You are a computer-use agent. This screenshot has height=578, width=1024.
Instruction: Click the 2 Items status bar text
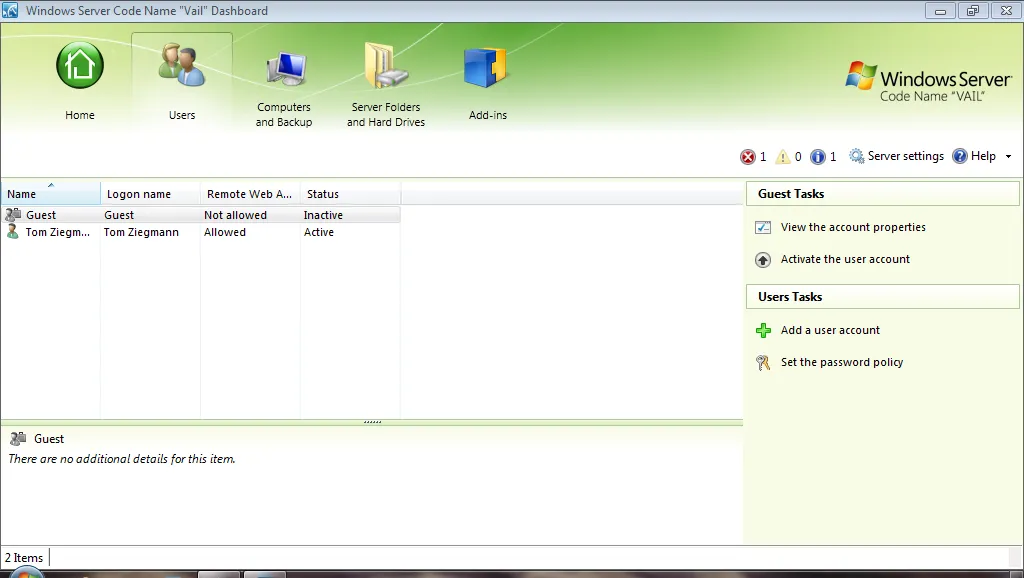[24, 558]
